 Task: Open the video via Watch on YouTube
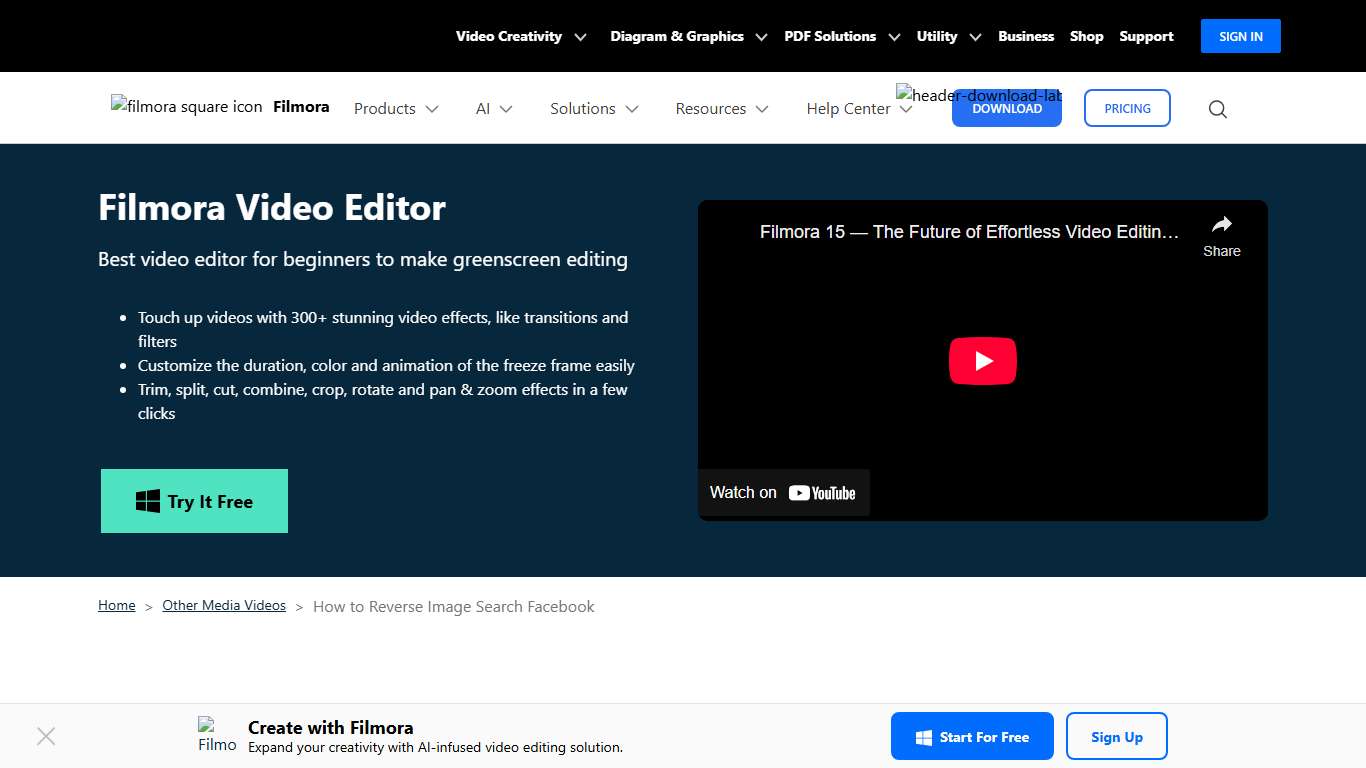(x=783, y=492)
